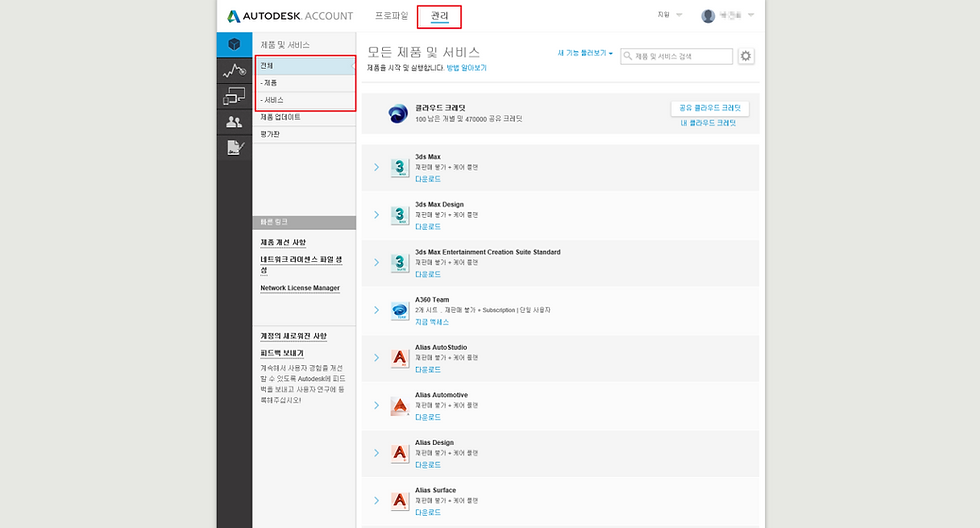980x528 pixels.
Task: Select '- 제품' in the left menu
Action: 304,83
